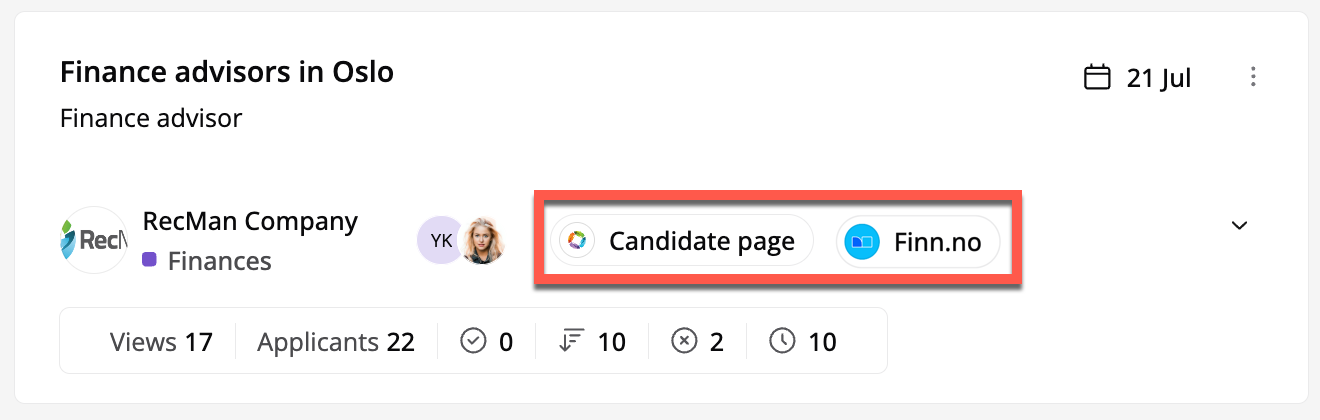Open the Finn.no channel
1320x420 pixels.
(938, 241)
